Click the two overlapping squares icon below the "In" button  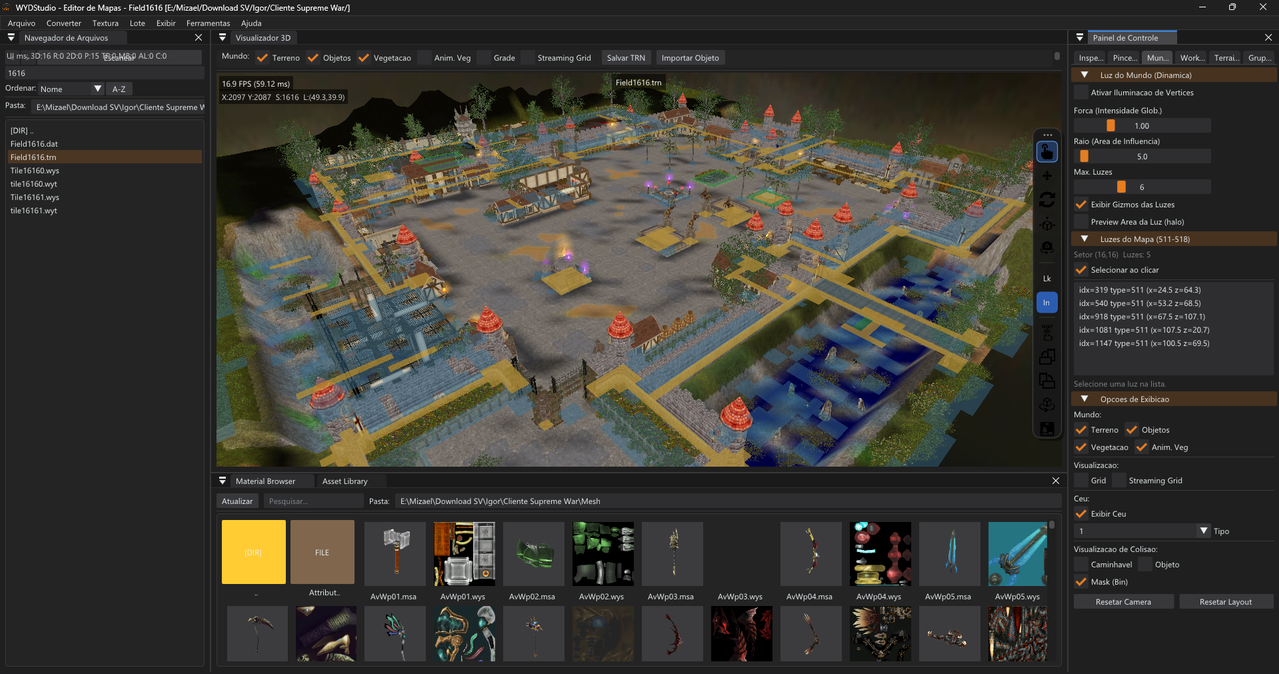click(x=1046, y=356)
